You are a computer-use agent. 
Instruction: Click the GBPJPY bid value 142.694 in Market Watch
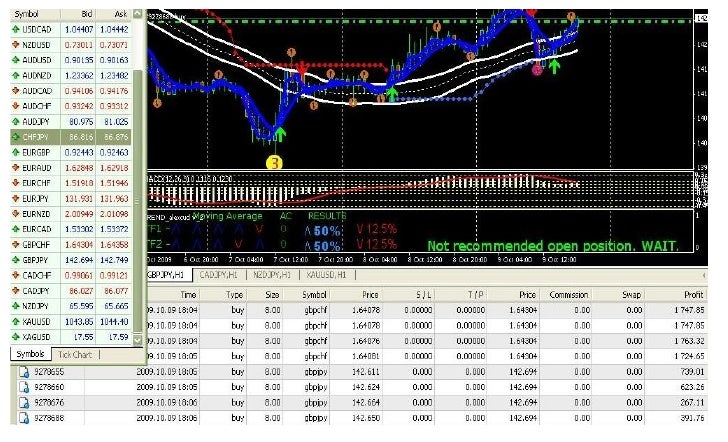(79, 260)
